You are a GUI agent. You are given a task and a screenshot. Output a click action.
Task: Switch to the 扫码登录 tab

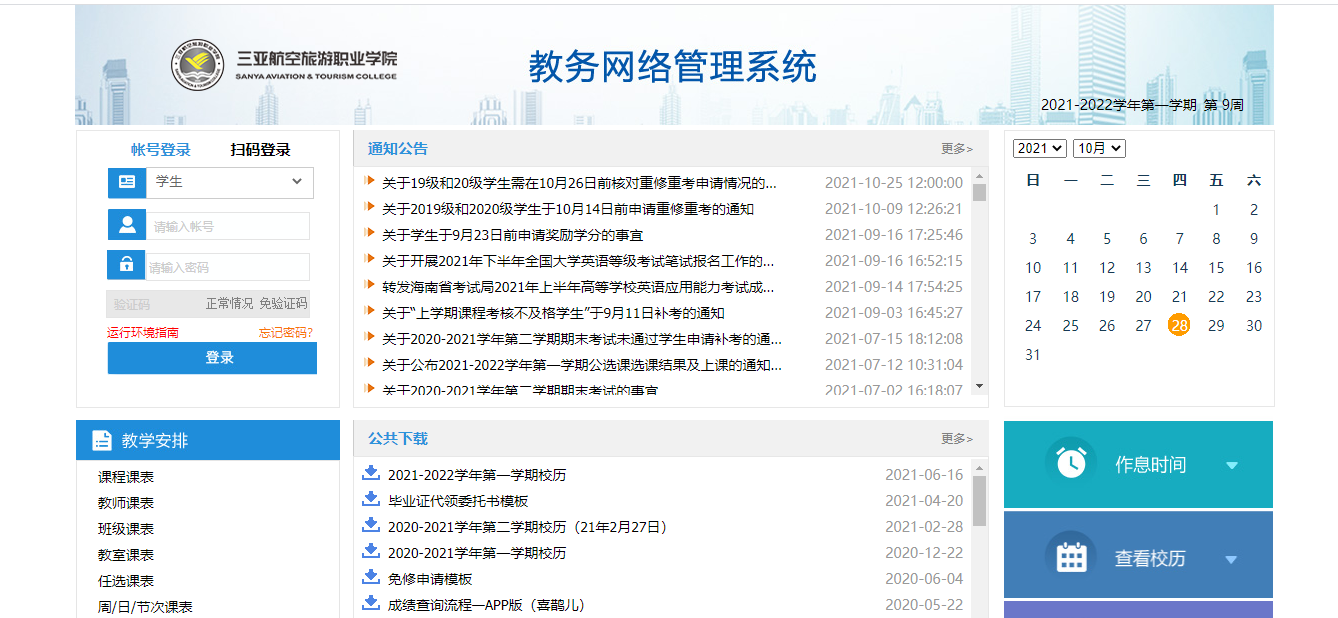tap(260, 150)
